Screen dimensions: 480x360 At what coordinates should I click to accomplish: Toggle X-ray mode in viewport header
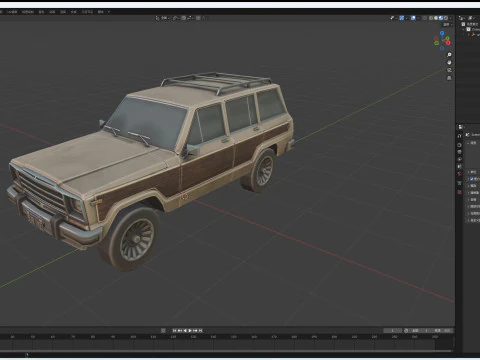tap(424, 18)
